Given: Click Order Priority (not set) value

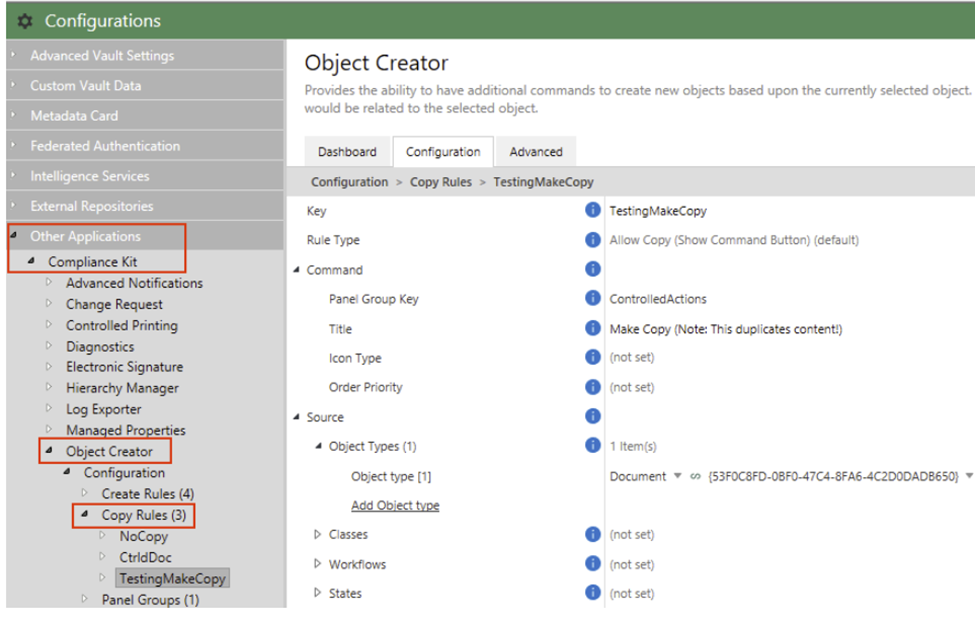Looking at the screenshot, I should pyautogui.click(x=632, y=388).
